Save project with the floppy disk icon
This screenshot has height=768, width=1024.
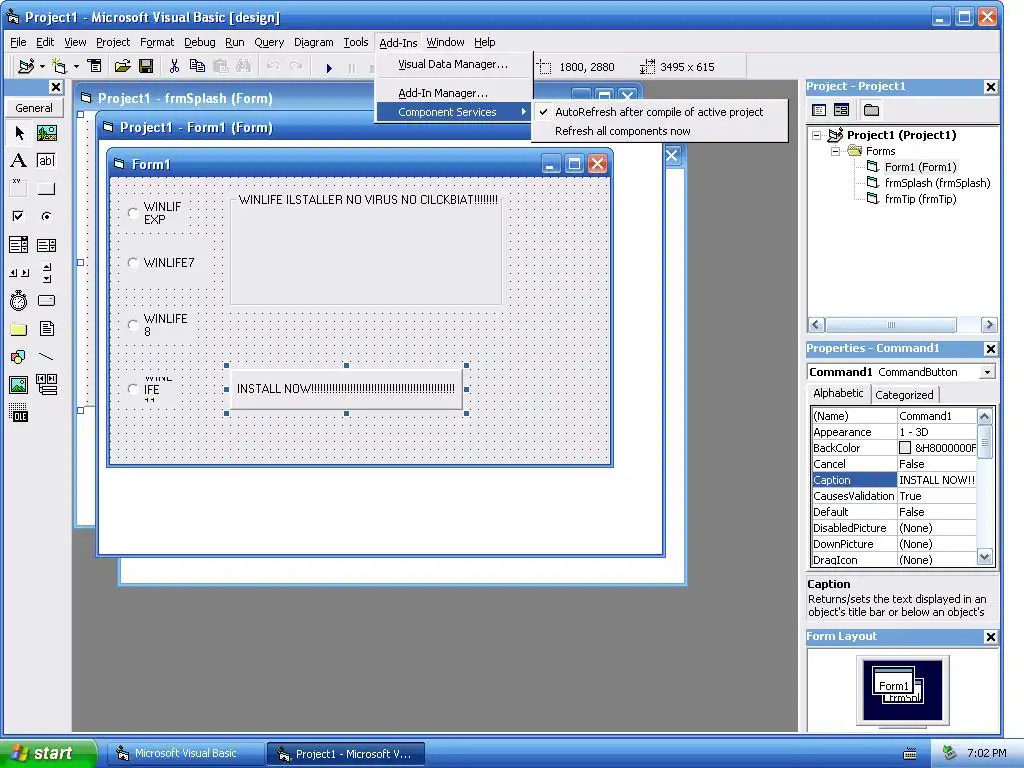[x=146, y=66]
